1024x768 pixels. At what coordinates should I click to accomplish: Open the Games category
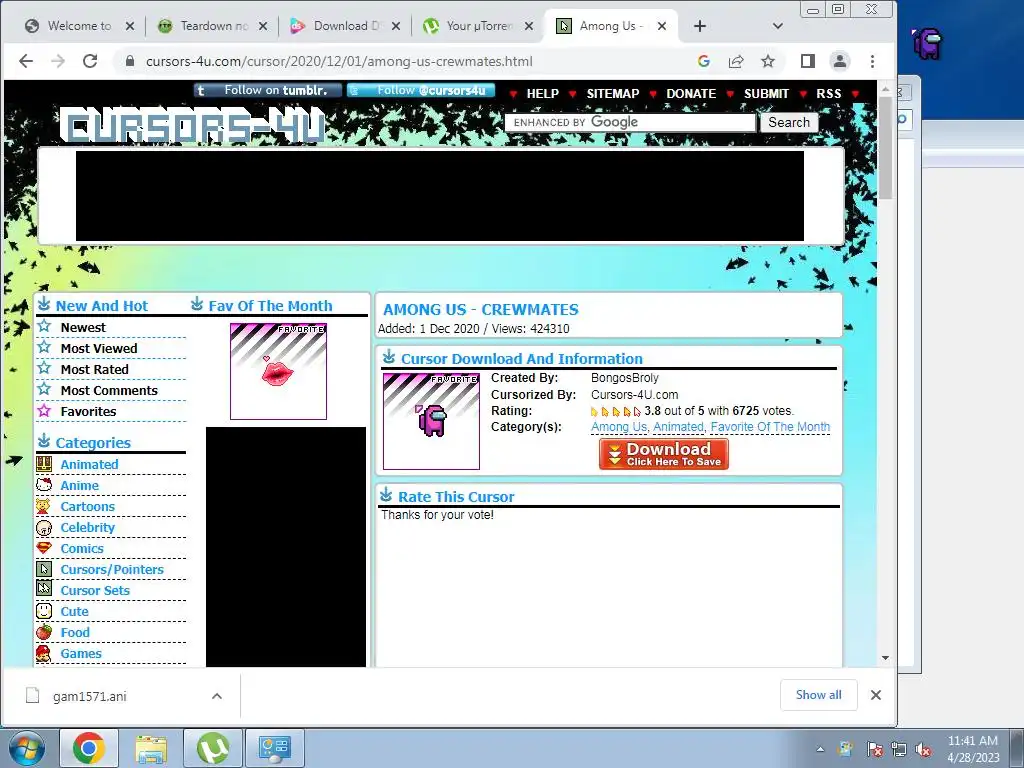point(81,653)
